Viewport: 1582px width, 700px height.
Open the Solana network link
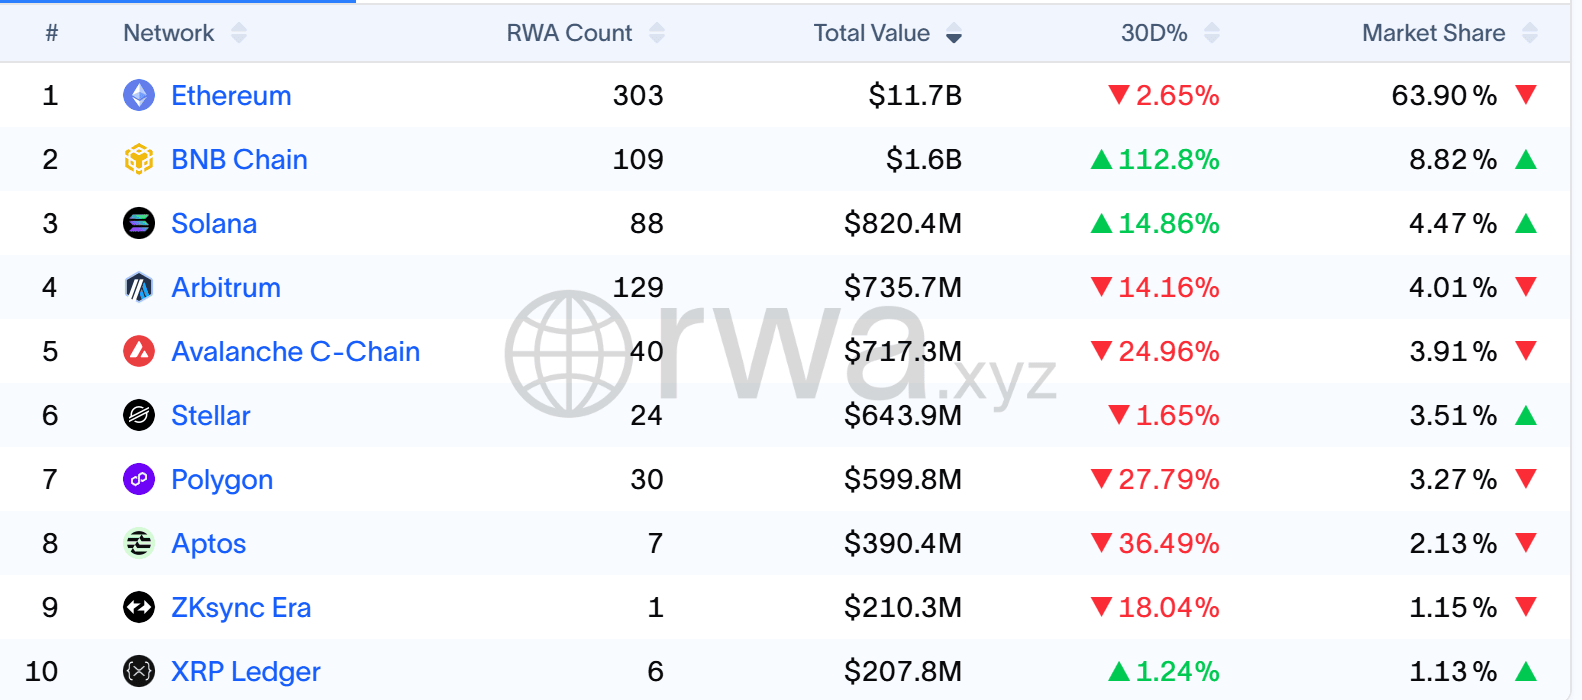coord(214,223)
